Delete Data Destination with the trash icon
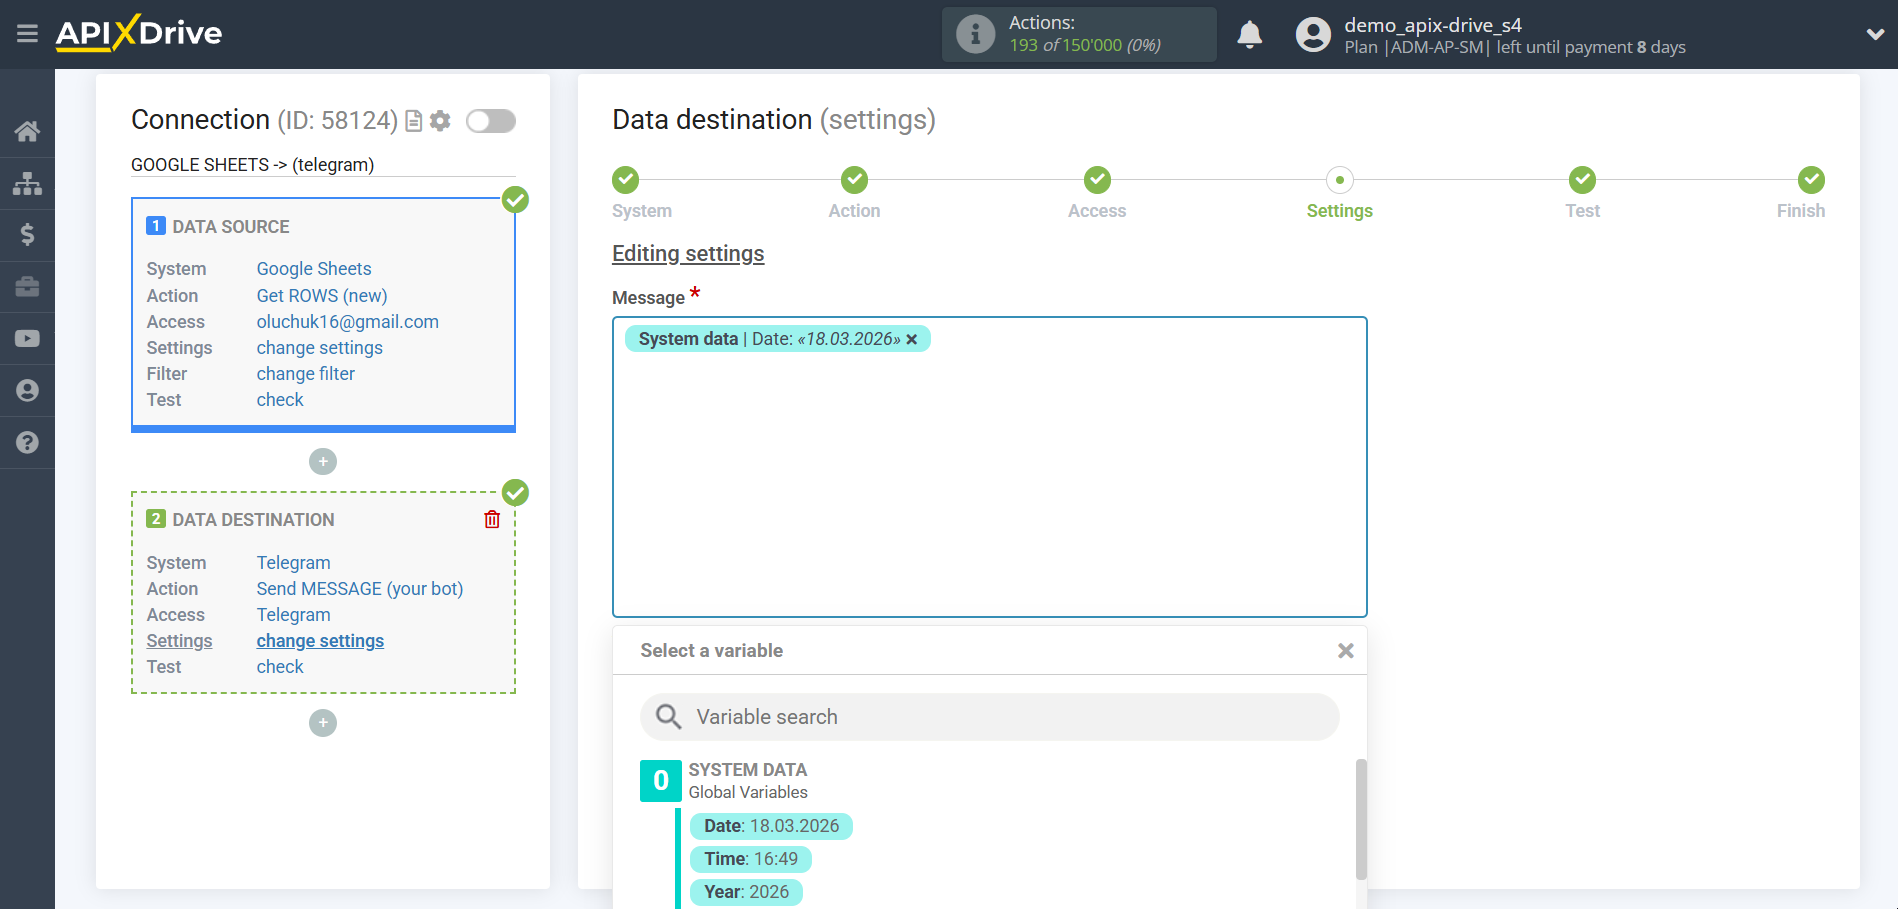 point(491,519)
